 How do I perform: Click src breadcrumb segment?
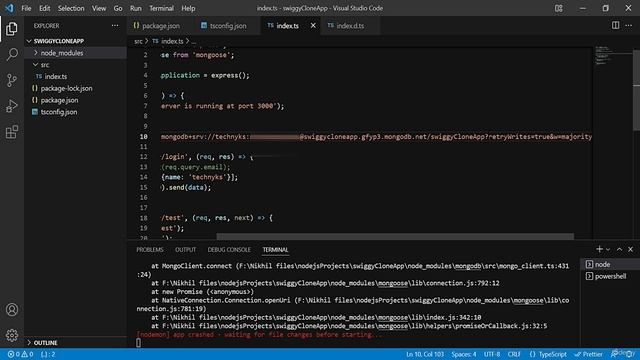click(138, 41)
